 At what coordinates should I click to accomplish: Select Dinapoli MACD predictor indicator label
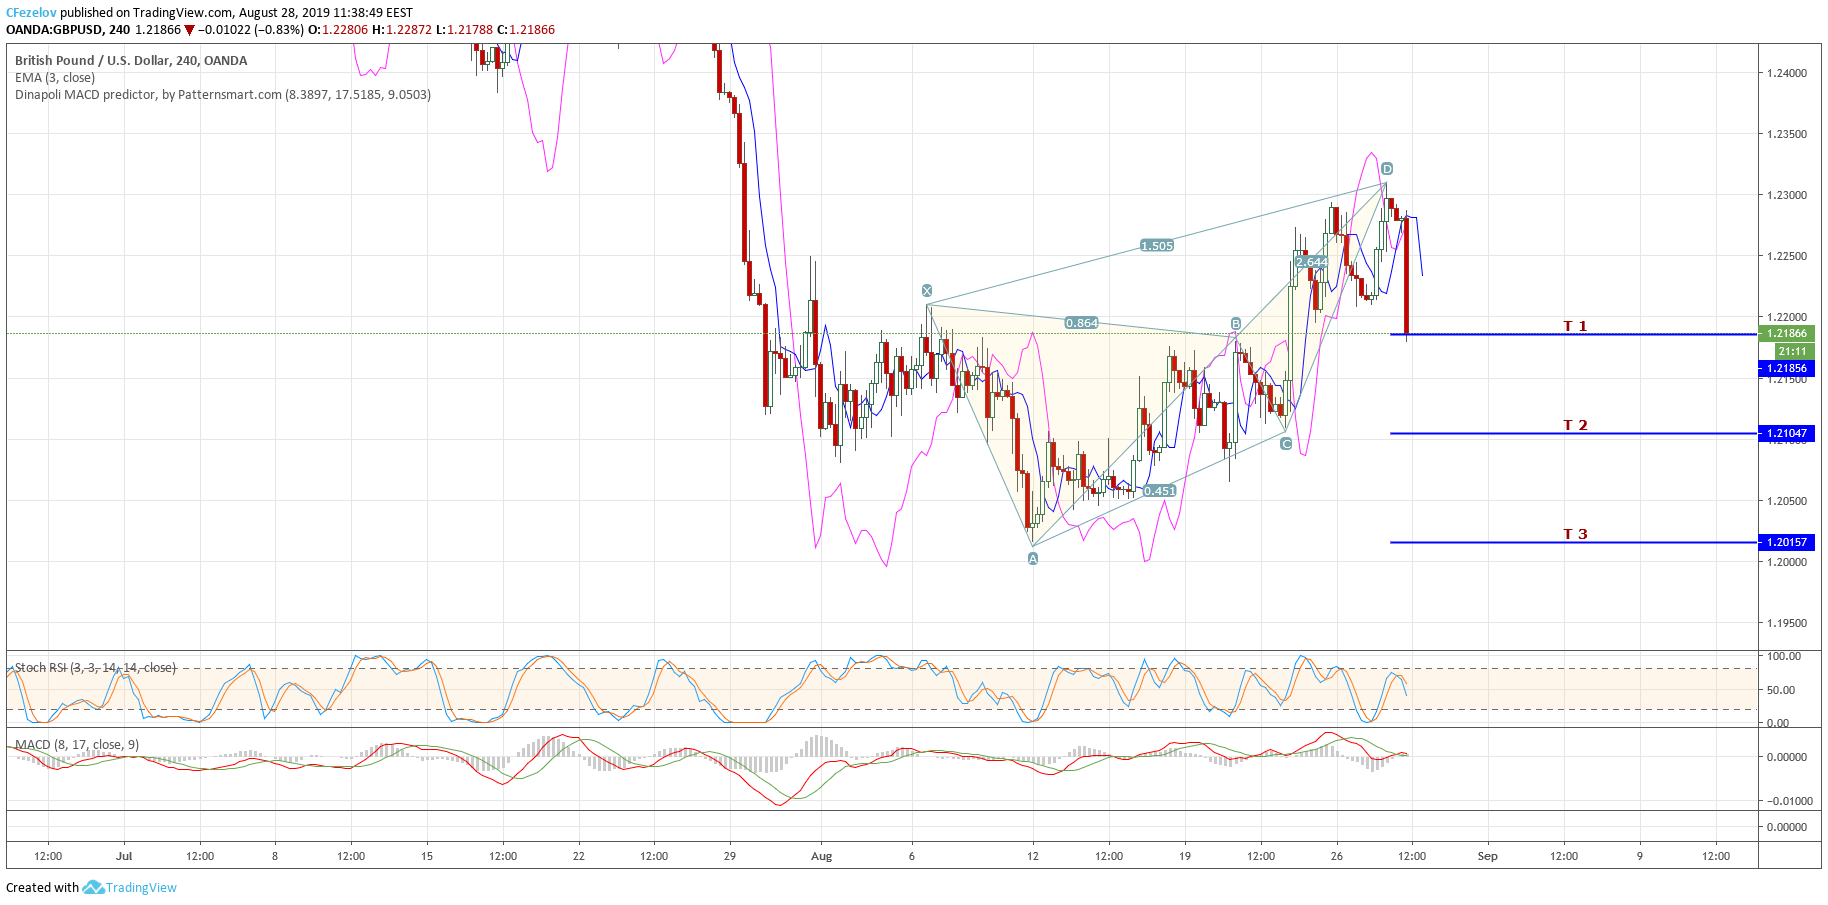[x=223, y=94]
